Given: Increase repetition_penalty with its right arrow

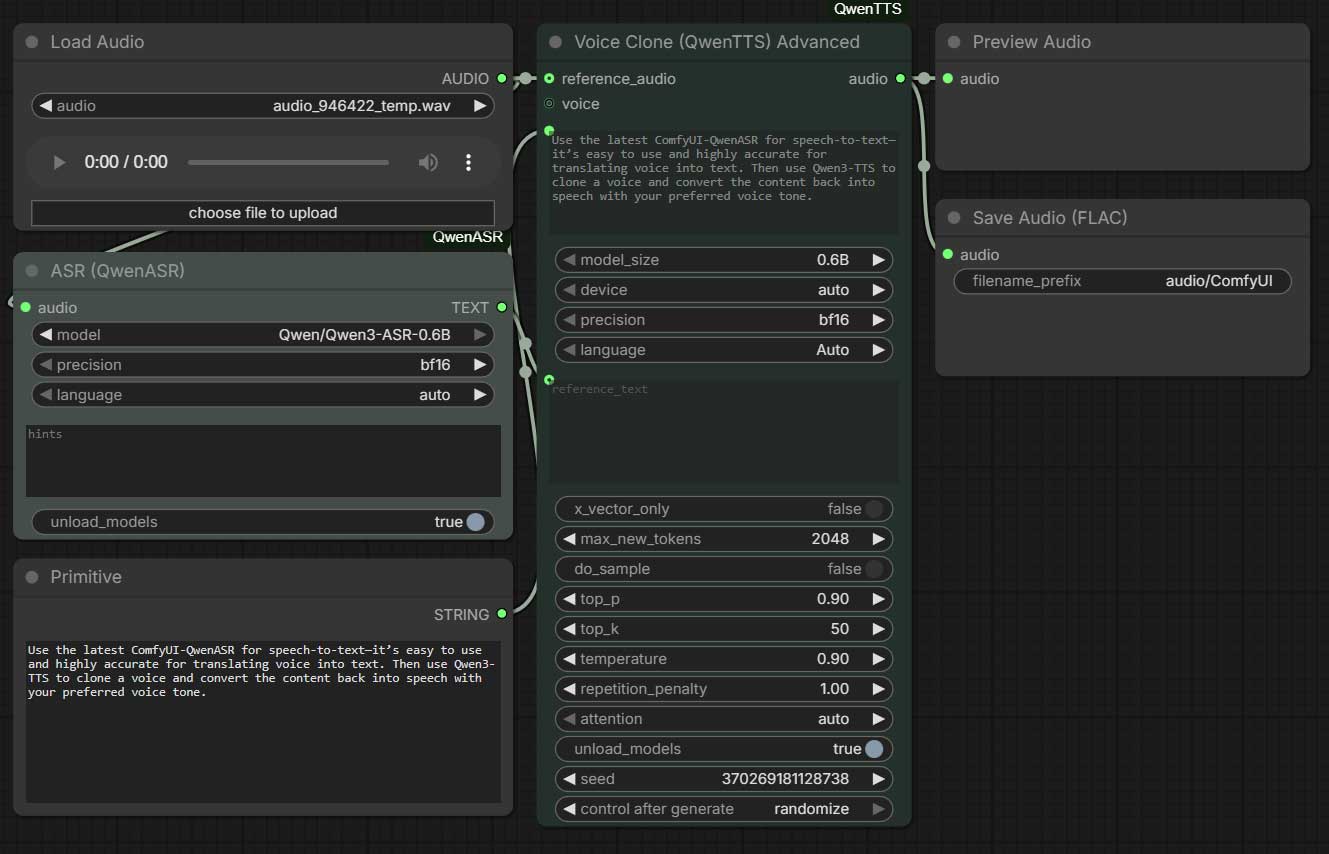Looking at the screenshot, I should coord(878,689).
